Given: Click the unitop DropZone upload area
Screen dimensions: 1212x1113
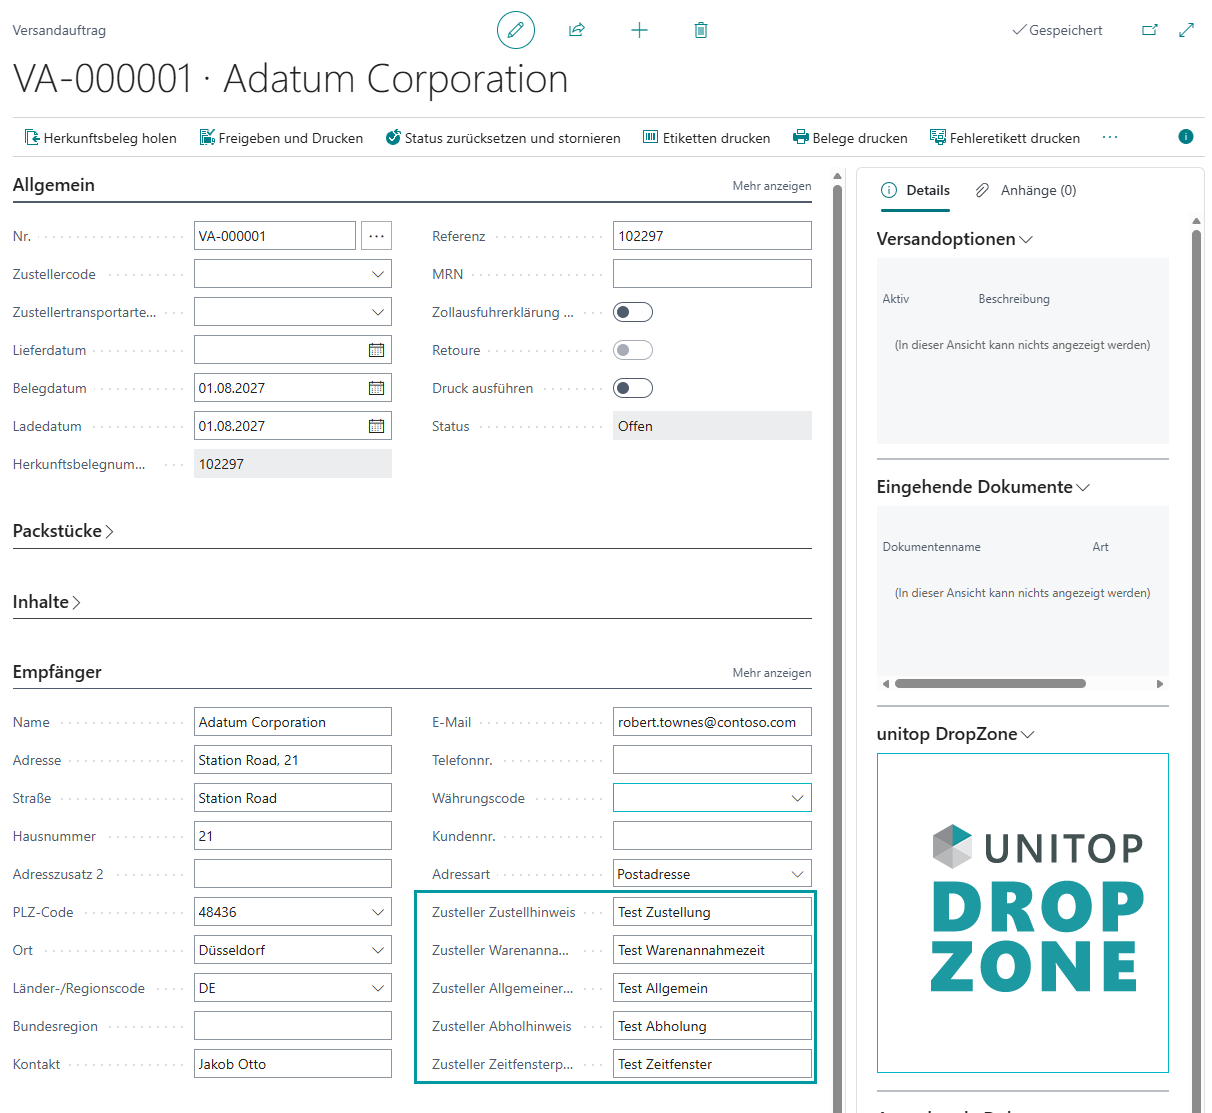Looking at the screenshot, I should pos(1023,913).
